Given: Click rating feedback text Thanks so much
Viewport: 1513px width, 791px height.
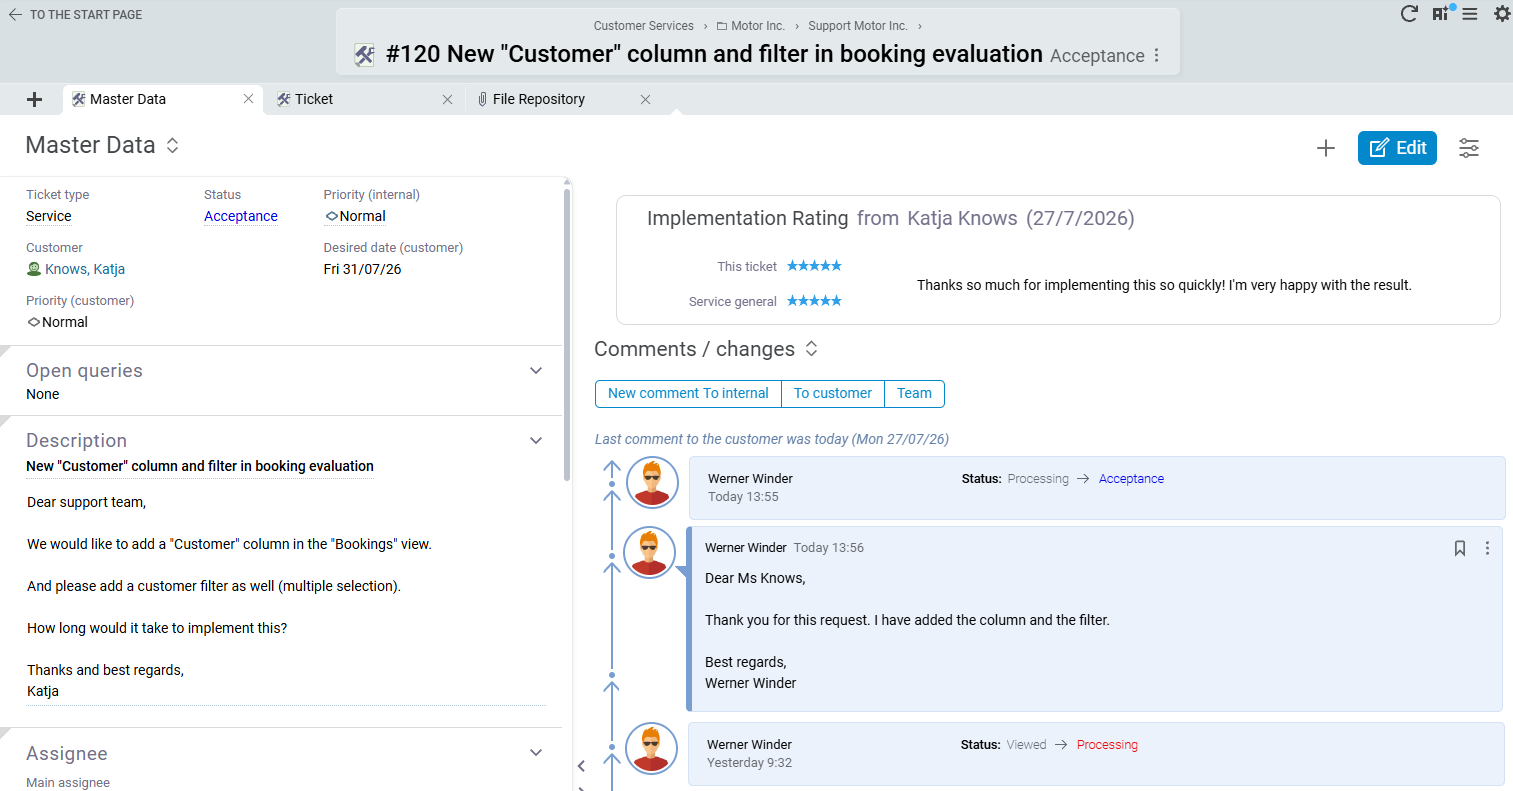Looking at the screenshot, I should coord(1164,285).
